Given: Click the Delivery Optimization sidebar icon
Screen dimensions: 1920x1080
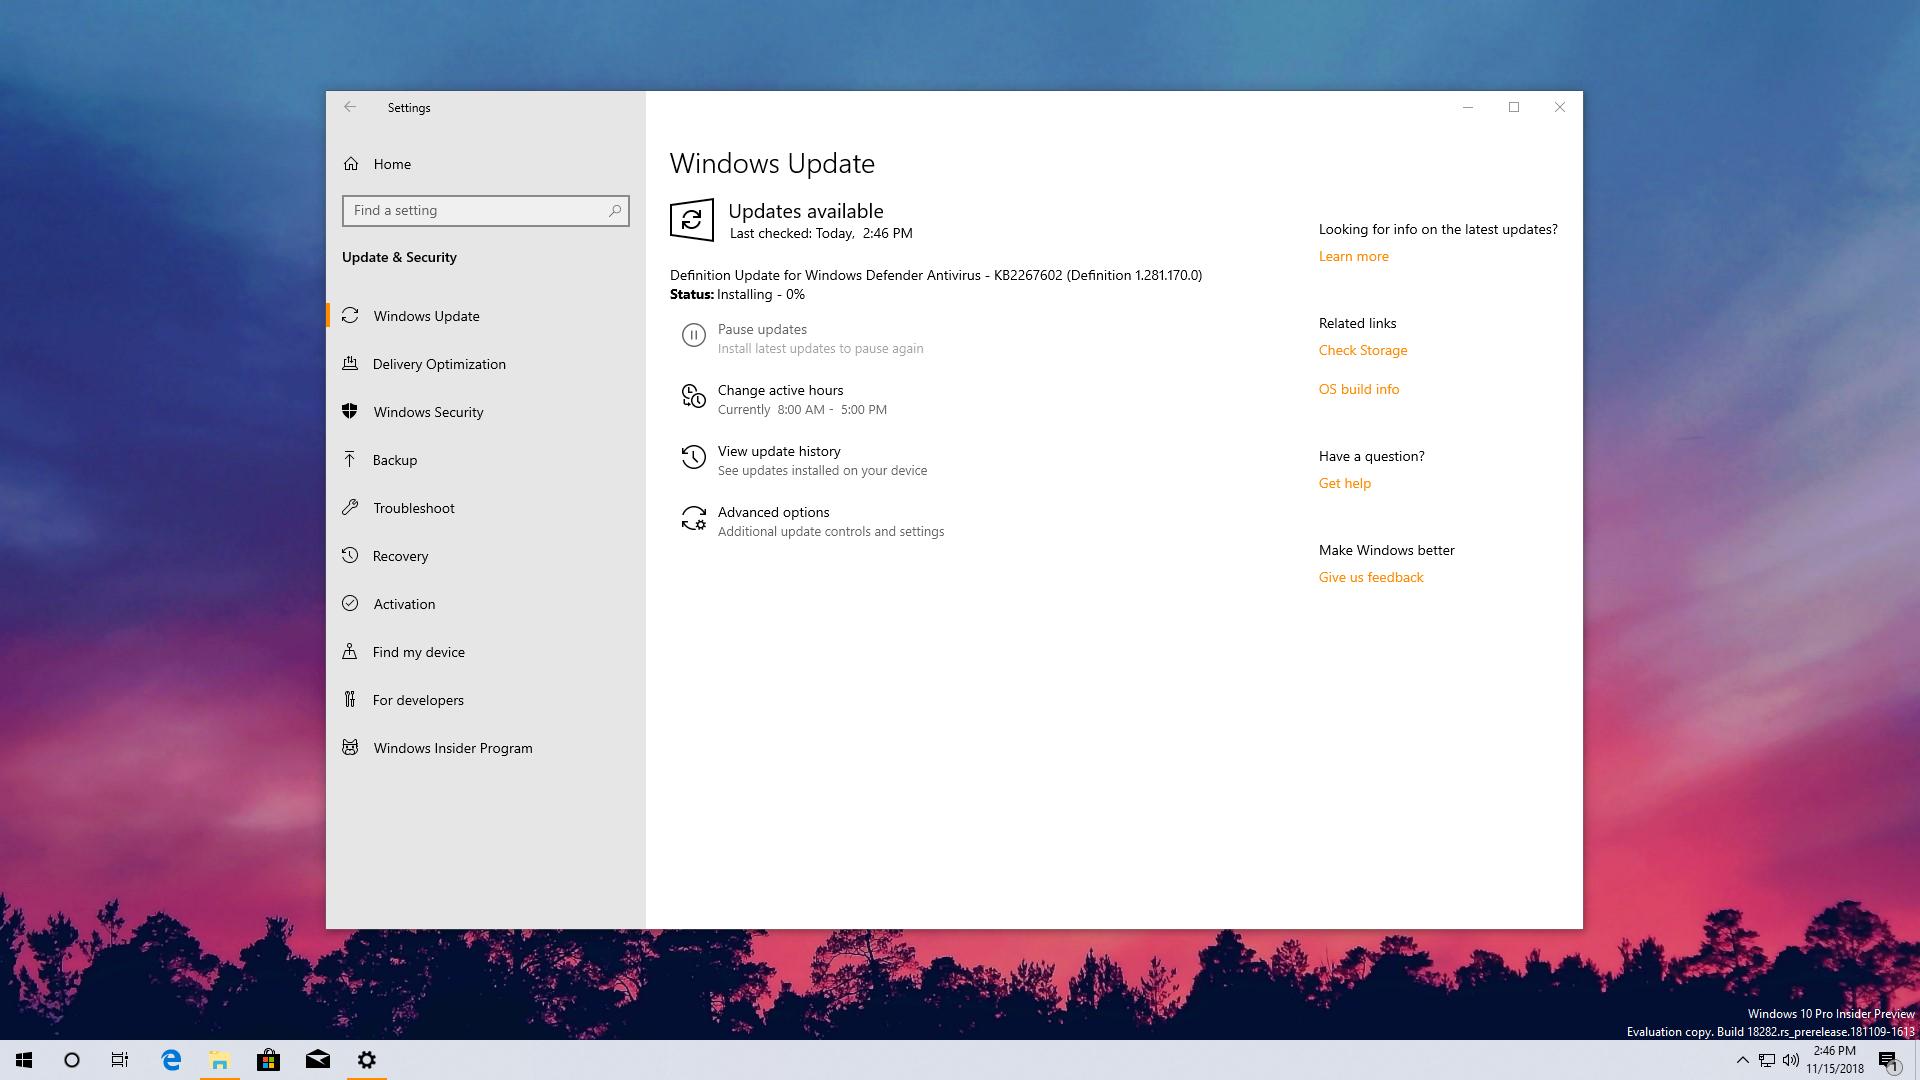Looking at the screenshot, I should tap(349, 363).
